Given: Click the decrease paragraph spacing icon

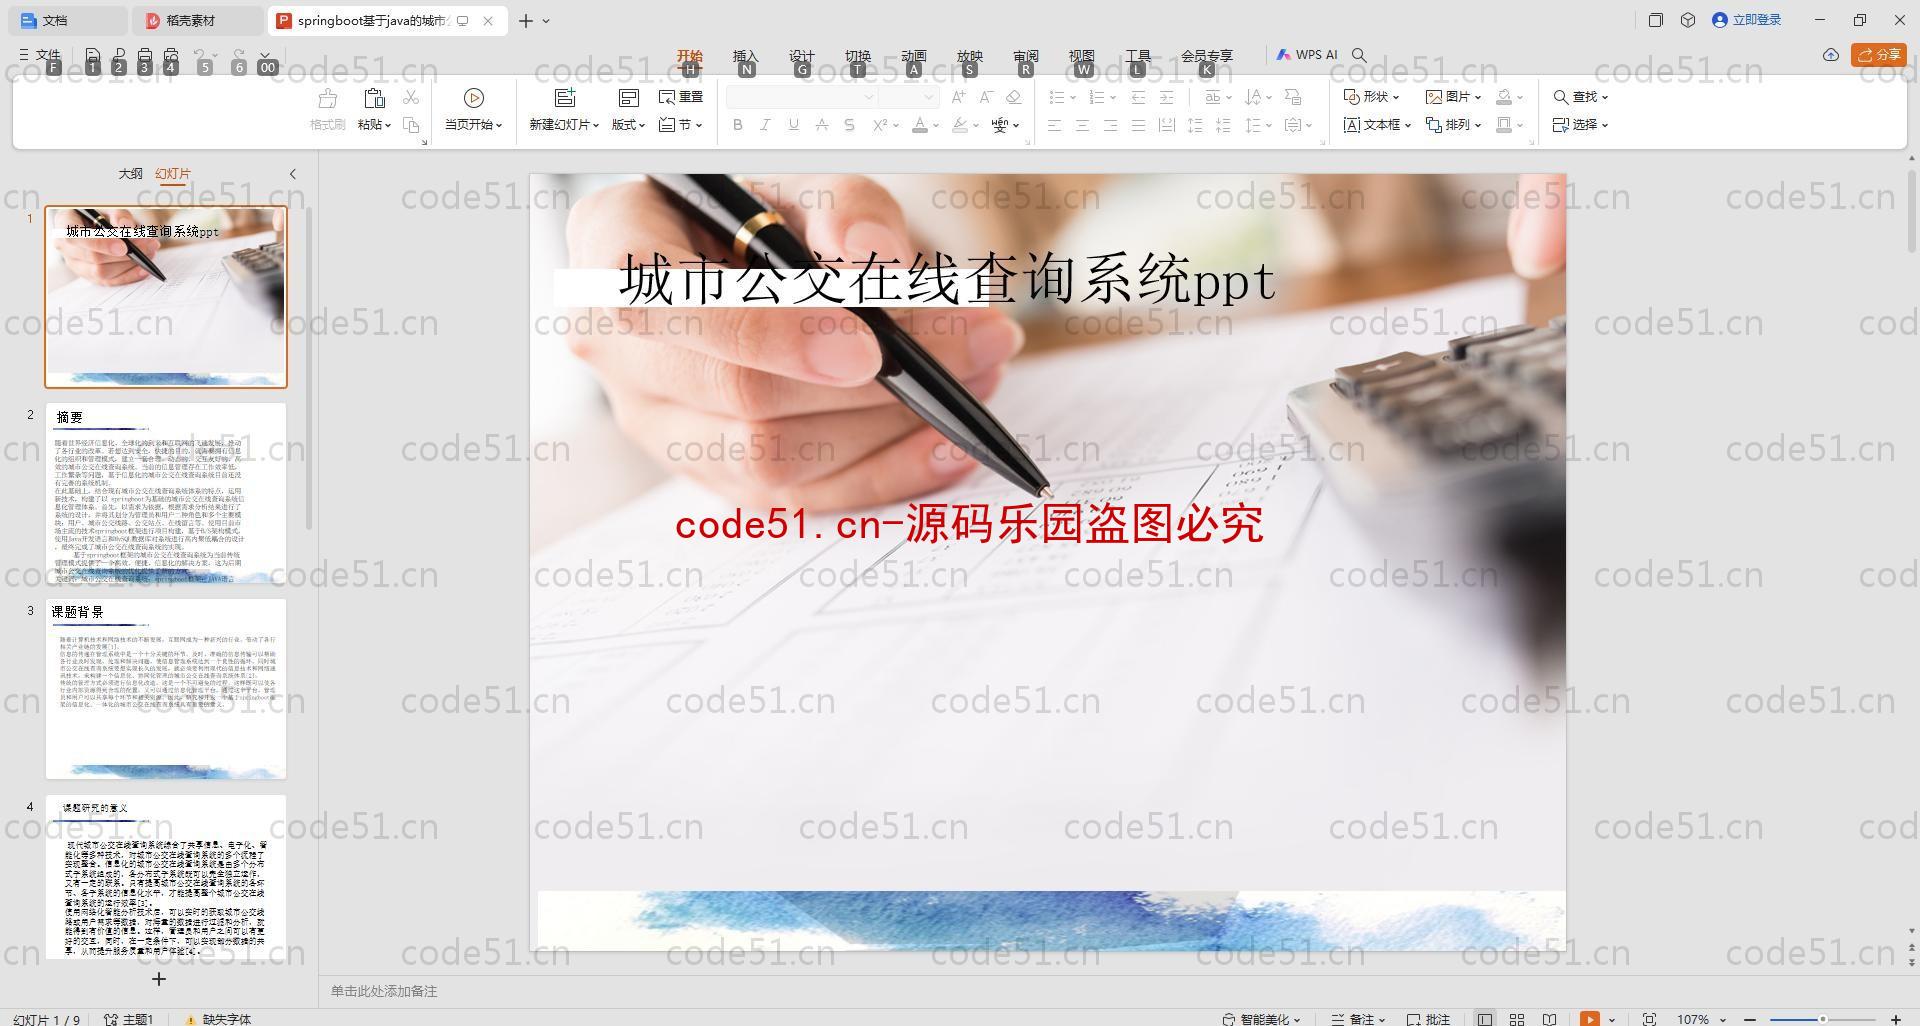Looking at the screenshot, I should 1223,125.
